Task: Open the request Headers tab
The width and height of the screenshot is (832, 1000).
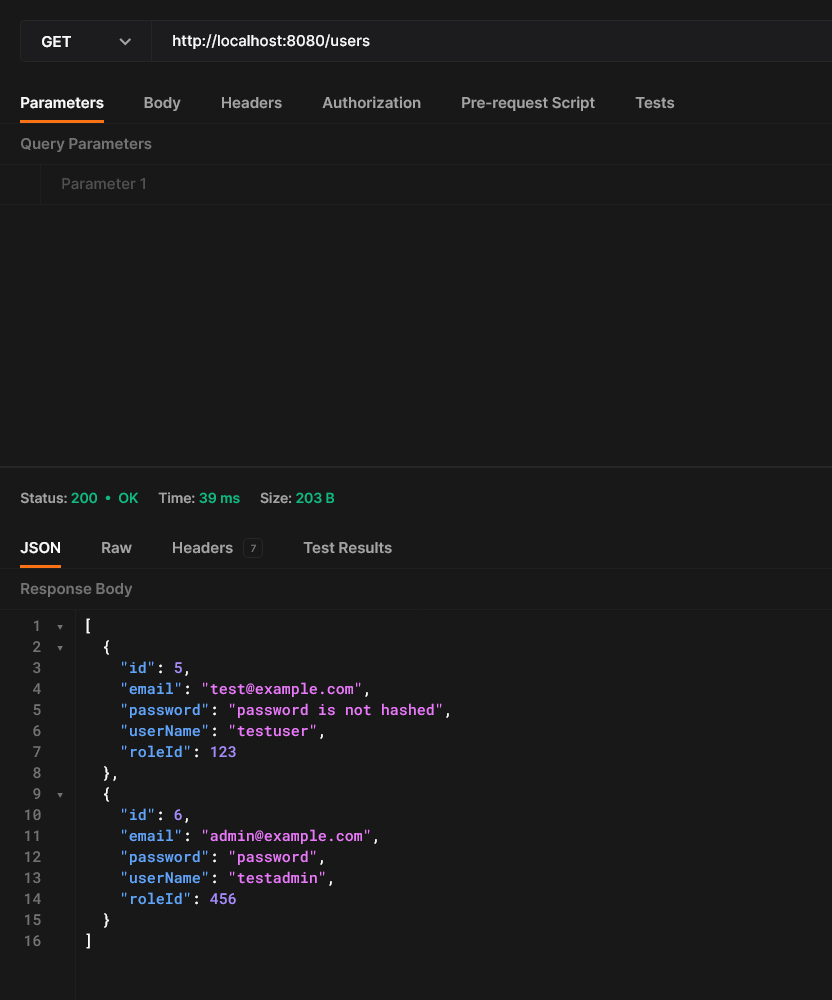Action: [x=251, y=103]
